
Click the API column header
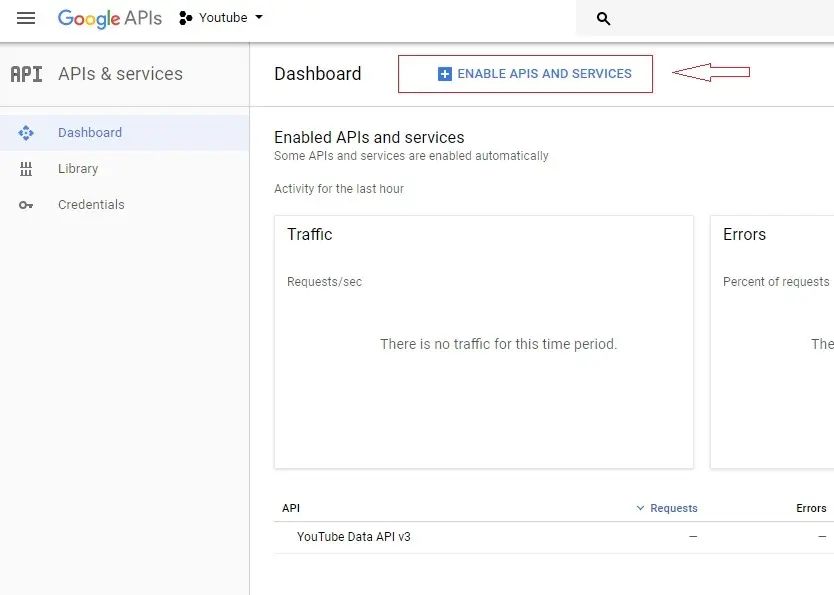tap(291, 508)
